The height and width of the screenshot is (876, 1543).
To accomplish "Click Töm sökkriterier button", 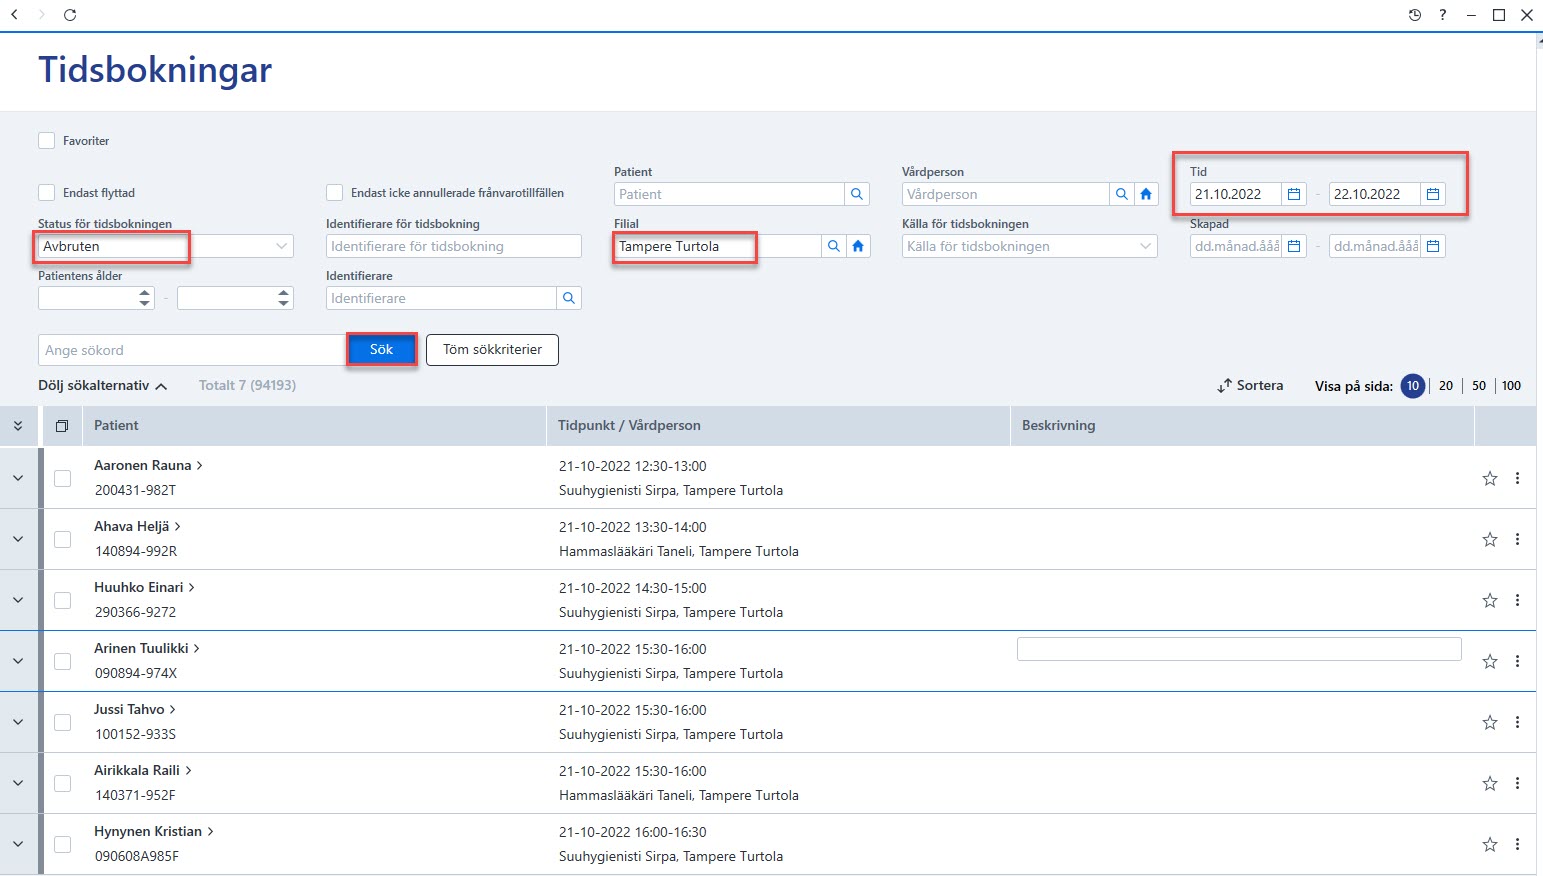I will click(x=492, y=350).
